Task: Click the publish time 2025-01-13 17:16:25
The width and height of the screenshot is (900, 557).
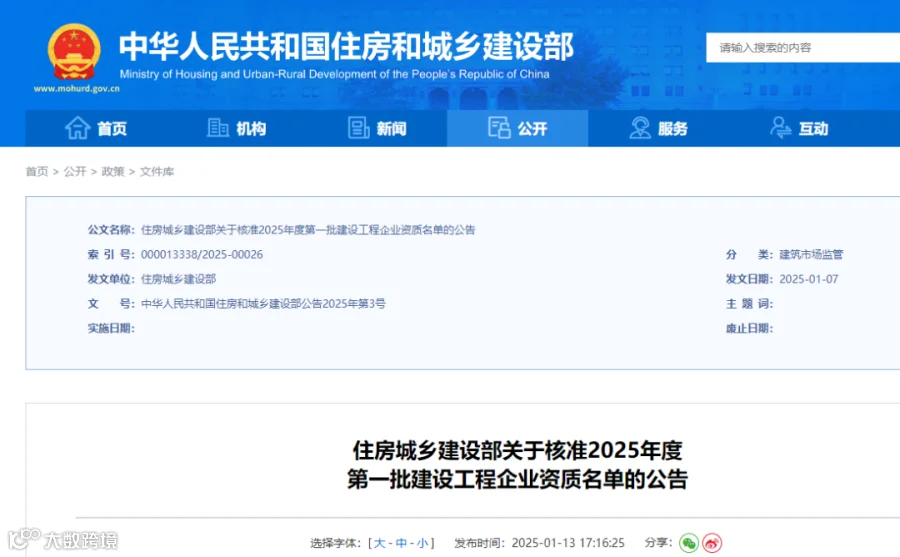Action: [x=568, y=543]
